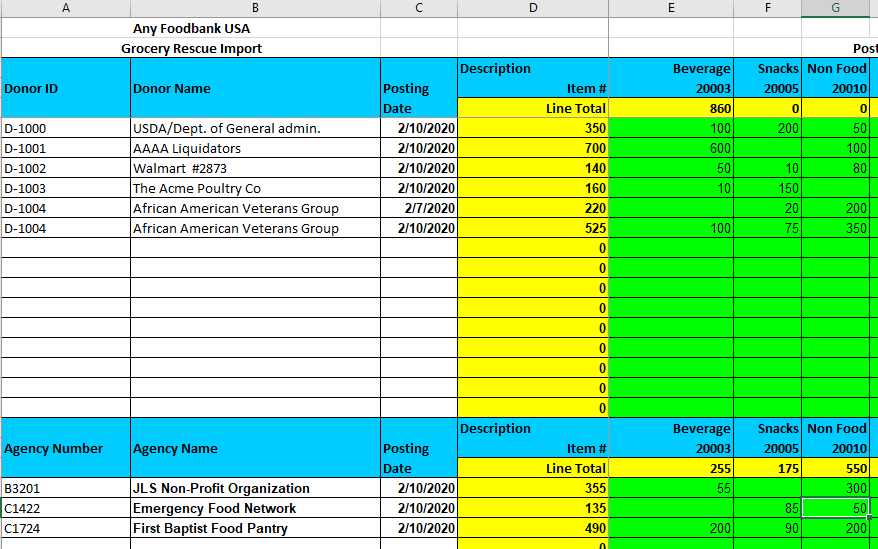Select column B header
The width and height of the screenshot is (878, 549).
255,8
